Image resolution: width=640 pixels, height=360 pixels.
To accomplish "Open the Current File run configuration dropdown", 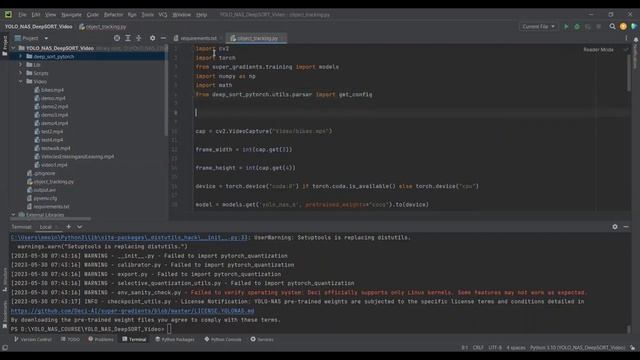I will pos(538,27).
